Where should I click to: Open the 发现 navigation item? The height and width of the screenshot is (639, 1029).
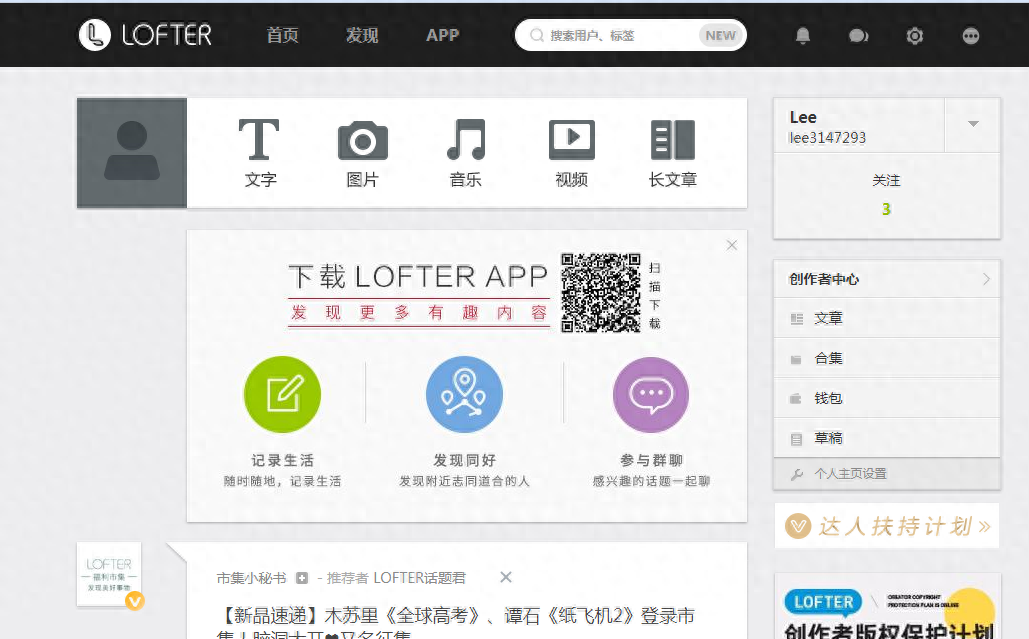362,35
